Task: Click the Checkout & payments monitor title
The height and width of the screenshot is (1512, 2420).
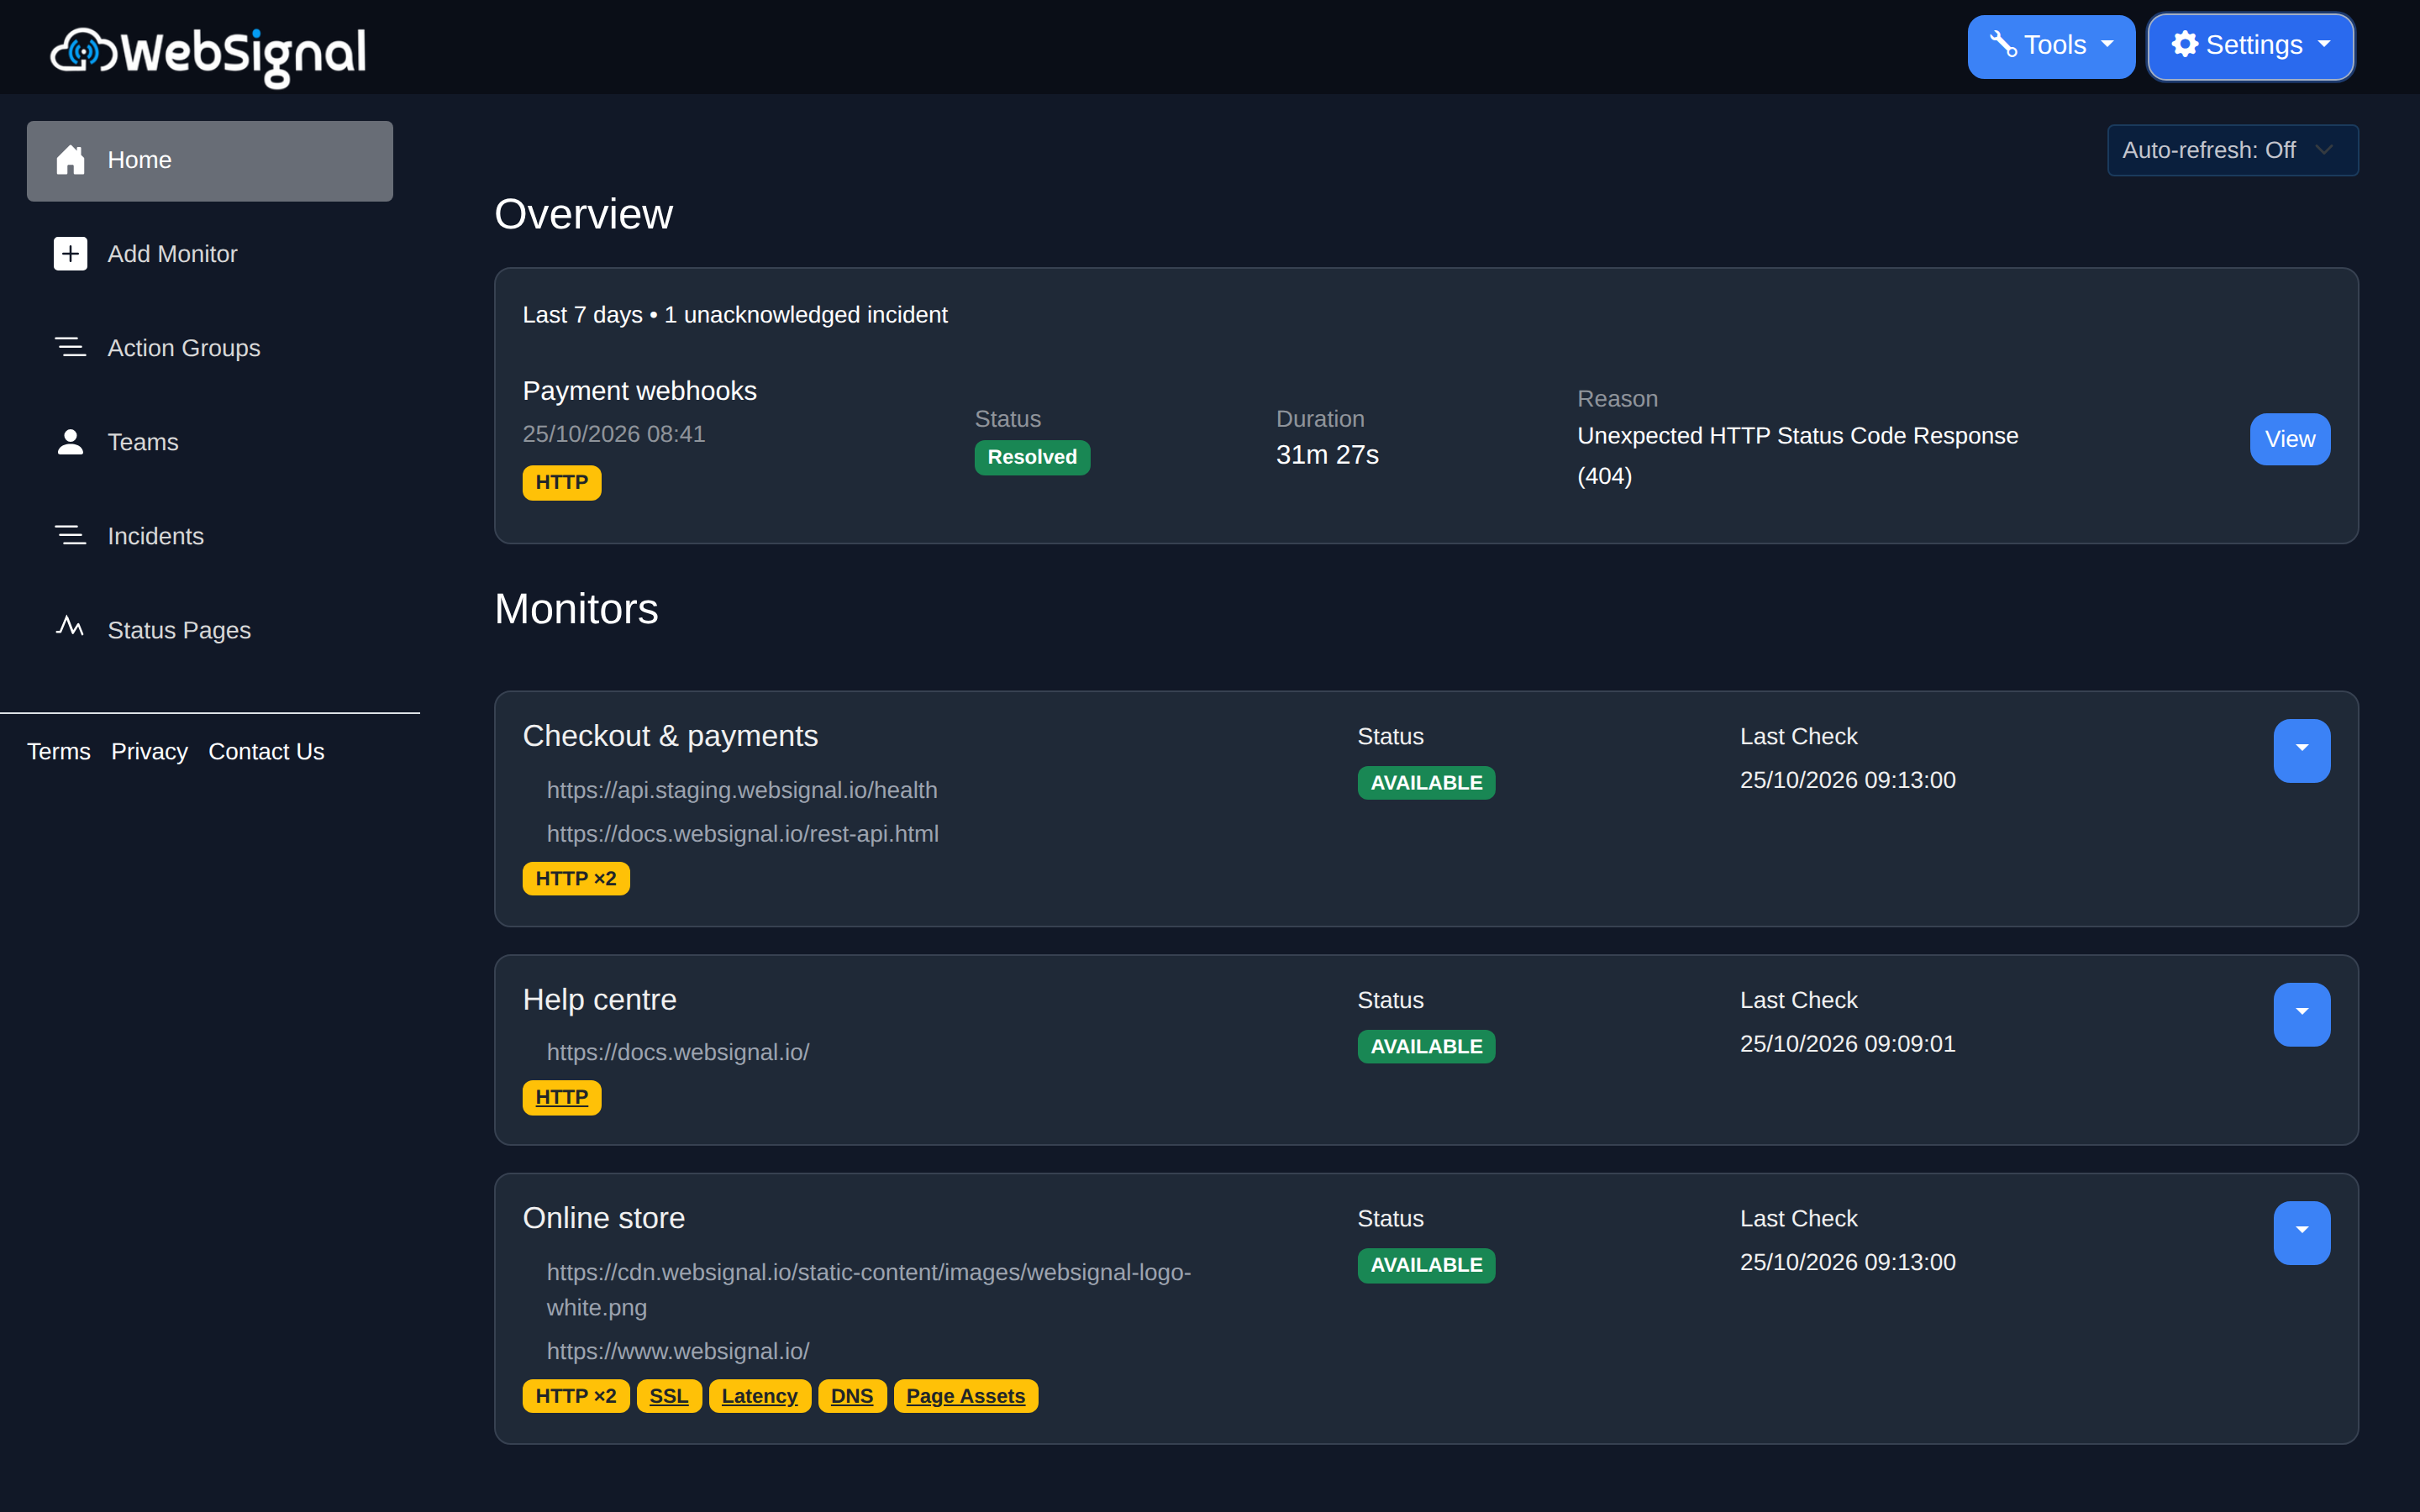Action: [670, 736]
